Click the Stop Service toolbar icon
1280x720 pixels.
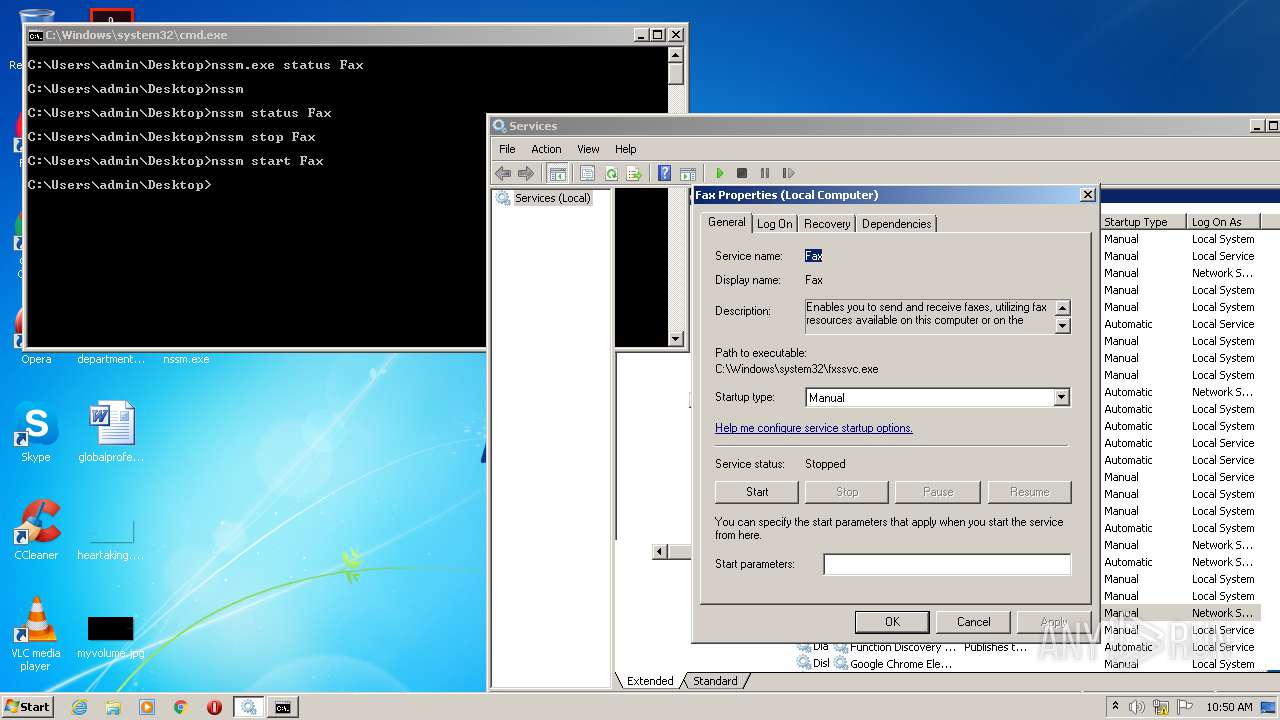tap(742, 173)
